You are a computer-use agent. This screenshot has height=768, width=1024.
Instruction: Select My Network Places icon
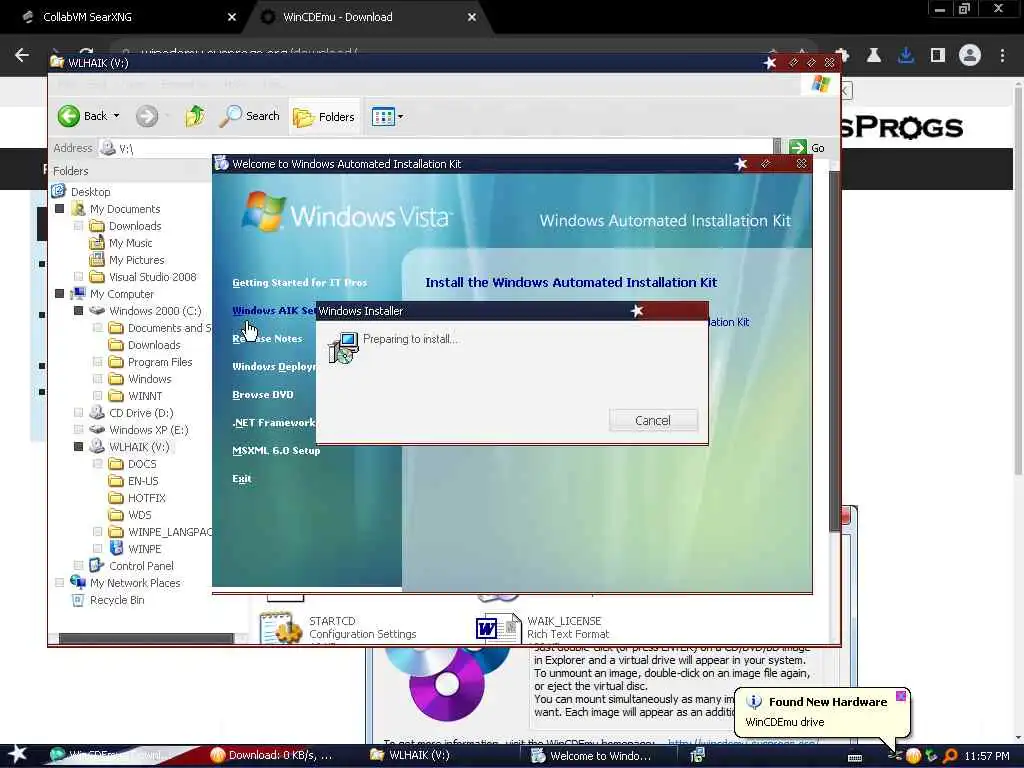pyautogui.click(x=78, y=583)
